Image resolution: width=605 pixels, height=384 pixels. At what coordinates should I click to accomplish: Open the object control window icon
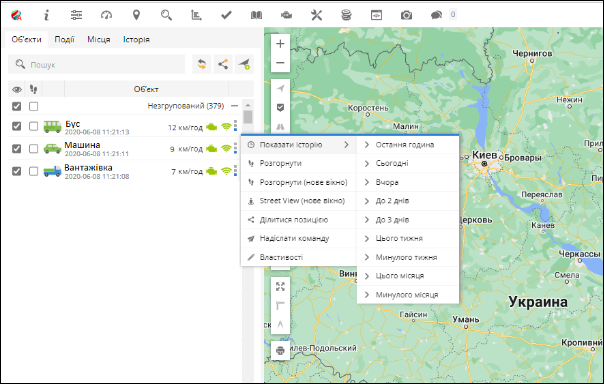pyautogui.click(x=376, y=15)
